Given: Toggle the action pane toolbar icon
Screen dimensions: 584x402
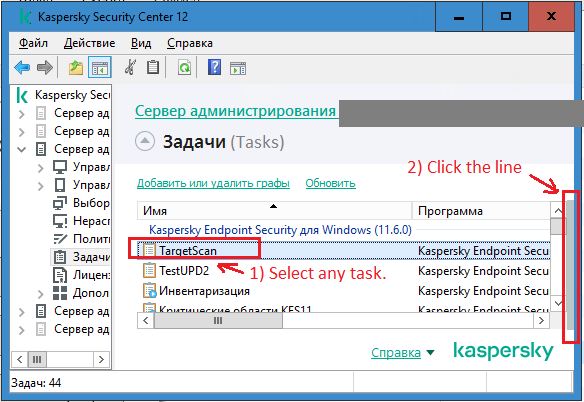Looking at the screenshot, I should point(238,68).
